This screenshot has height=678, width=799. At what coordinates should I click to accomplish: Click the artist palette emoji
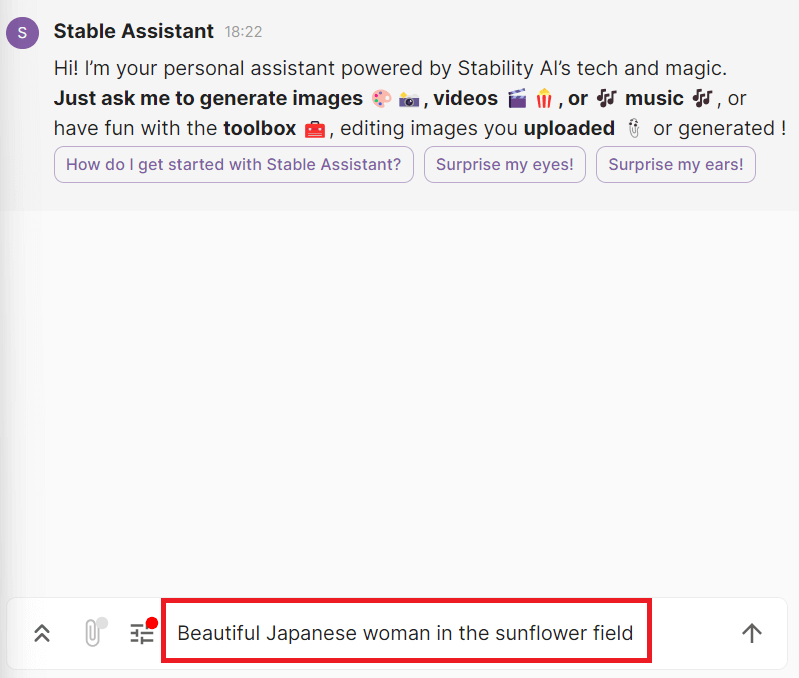(x=381, y=99)
